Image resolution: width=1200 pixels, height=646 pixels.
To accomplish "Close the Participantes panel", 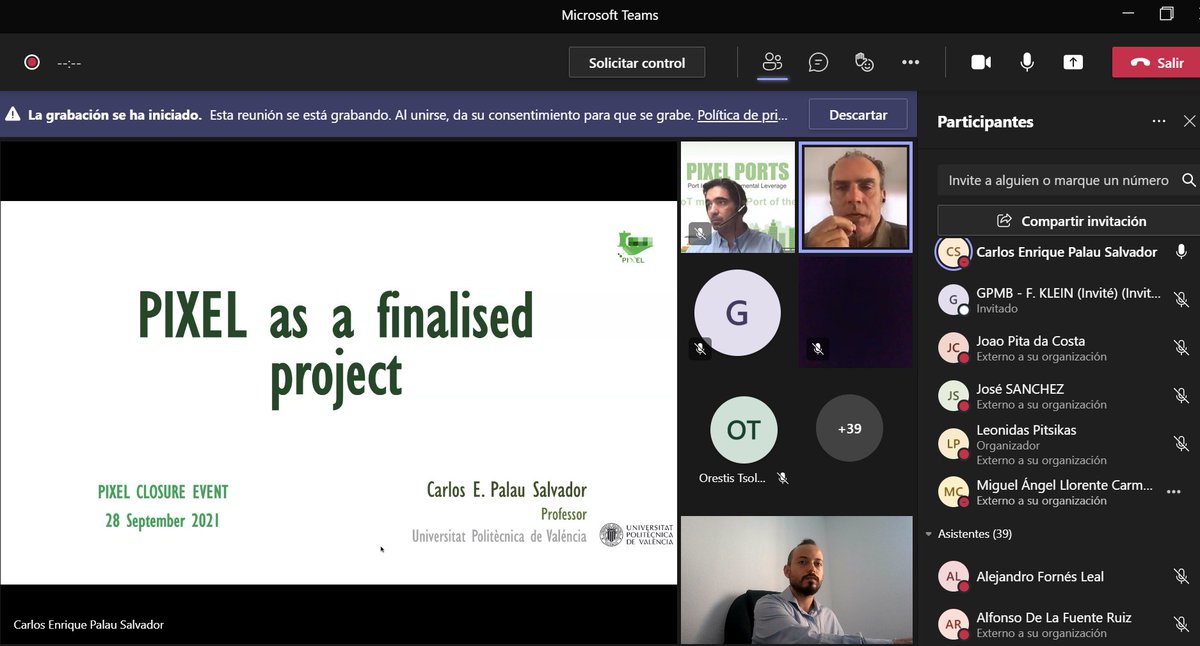I will click(x=1189, y=121).
